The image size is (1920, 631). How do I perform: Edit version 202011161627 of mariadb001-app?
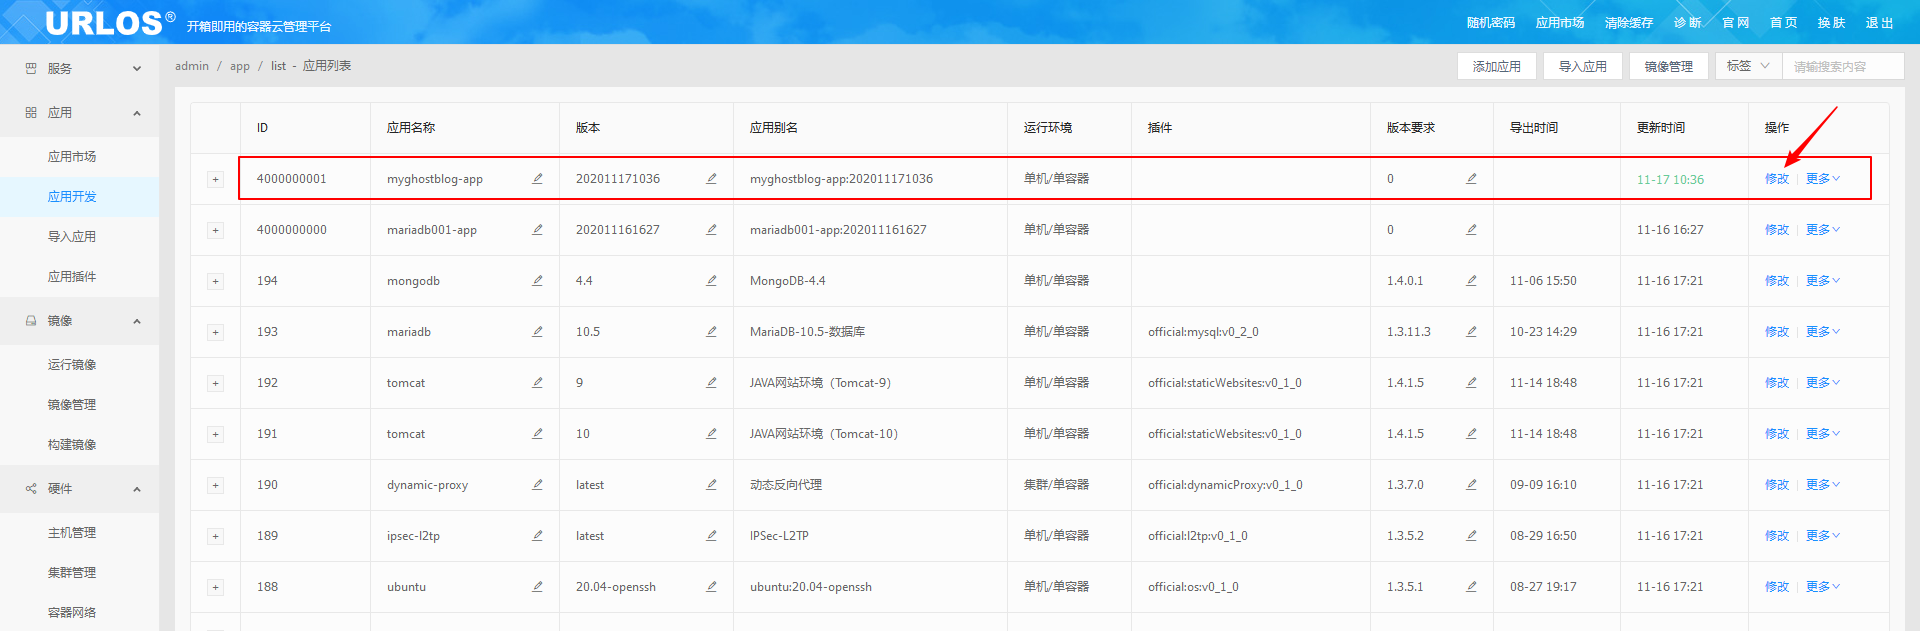711,230
